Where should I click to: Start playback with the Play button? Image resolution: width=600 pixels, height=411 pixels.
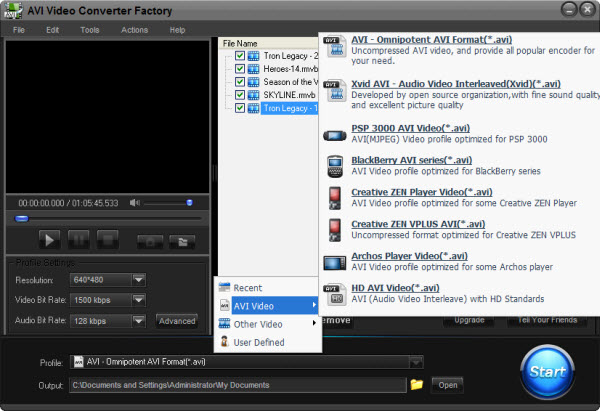pyautogui.click(x=49, y=240)
